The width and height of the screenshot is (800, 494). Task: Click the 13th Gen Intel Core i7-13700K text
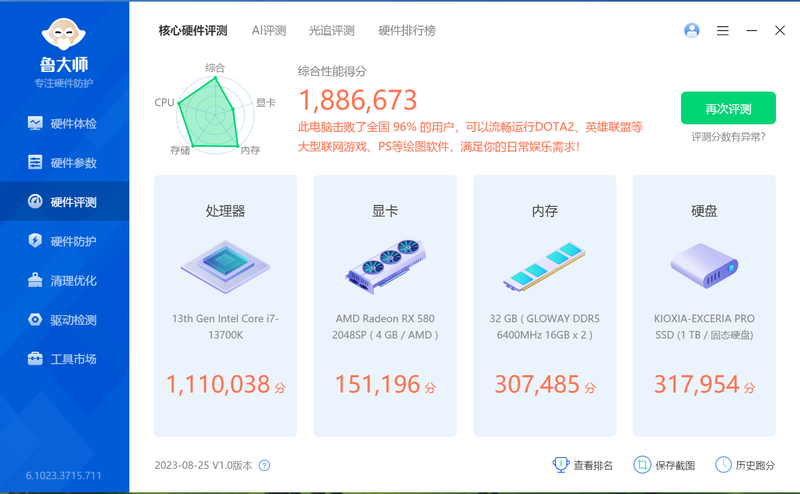click(x=226, y=327)
